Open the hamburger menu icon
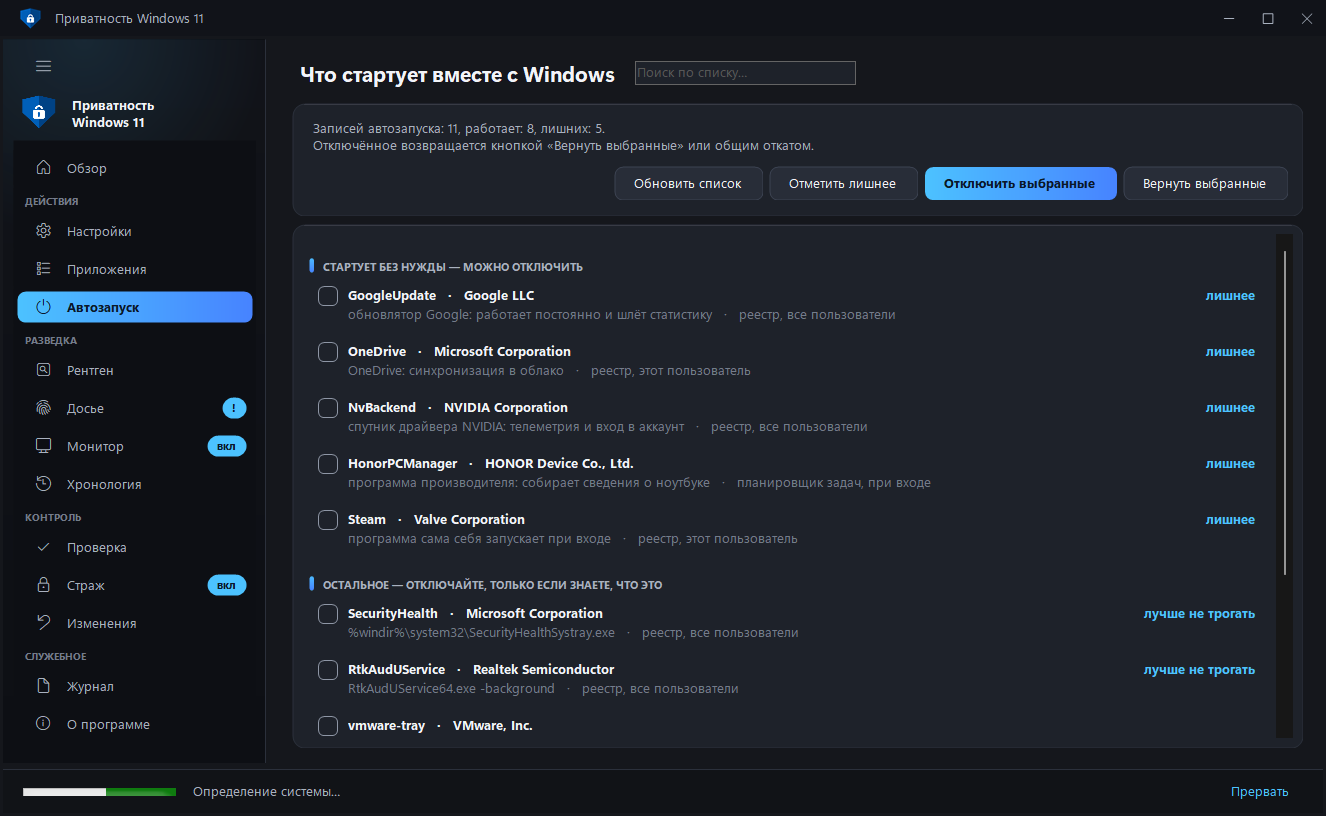The width and height of the screenshot is (1326, 816). 43,66
